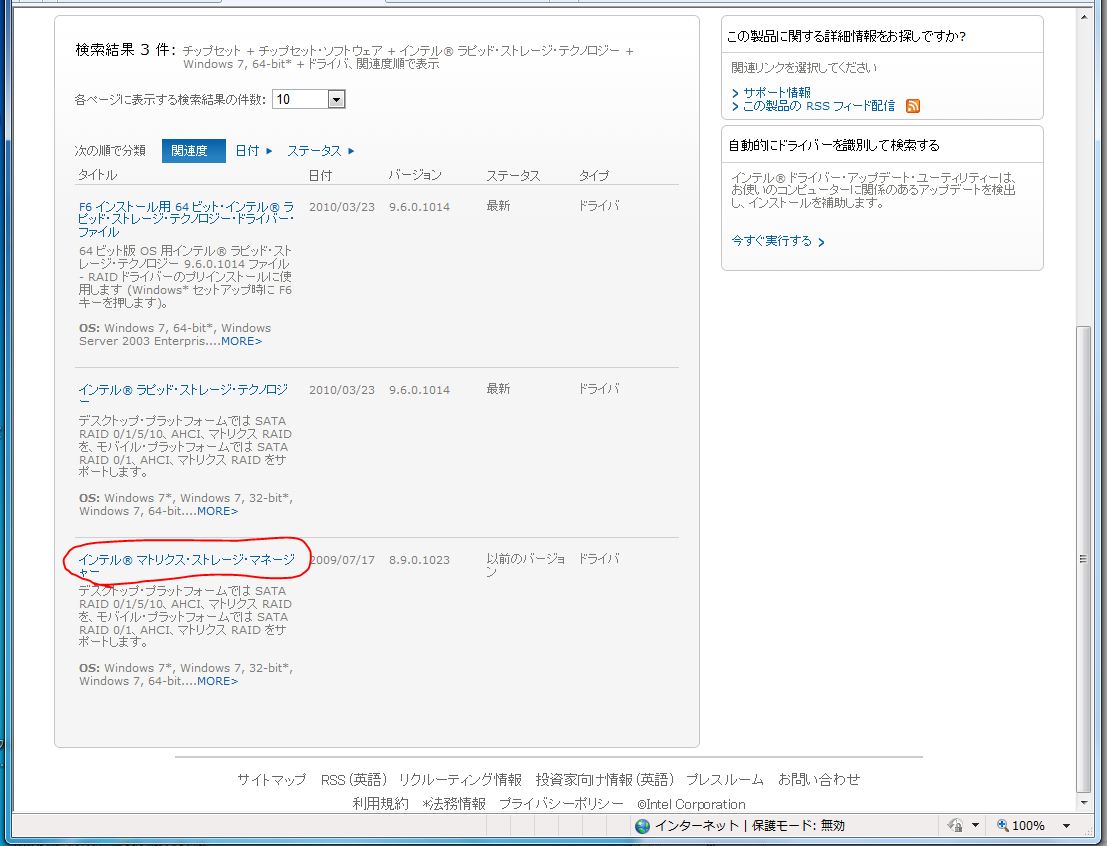Open the インテル ラピッド・ストレージ・テクノロジー result link
The image size is (1107, 846).
click(184, 395)
